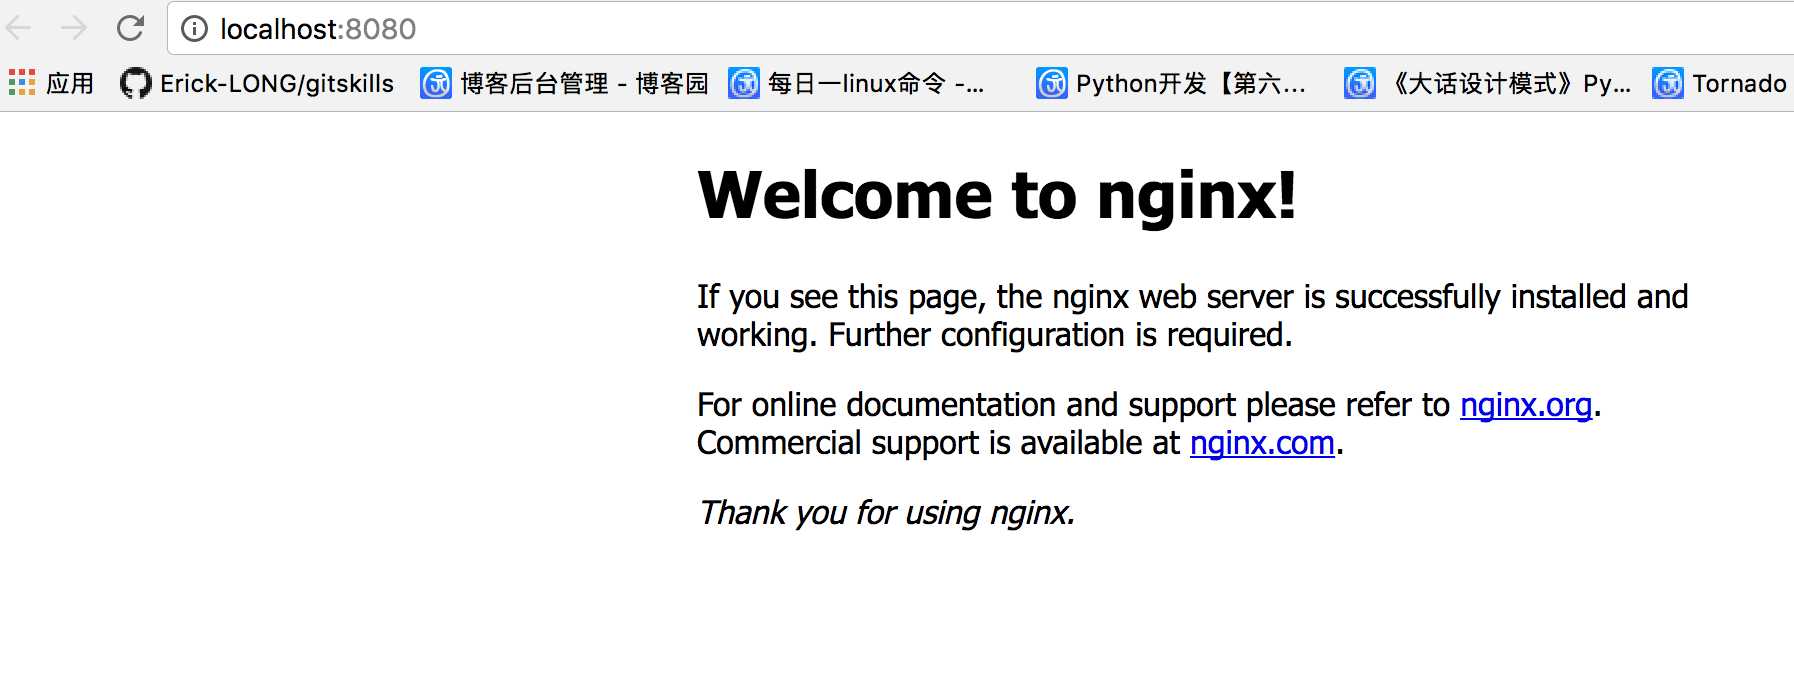1794x674 pixels.
Task: Click the browser back arrow
Action: pyautogui.click(x=19, y=28)
